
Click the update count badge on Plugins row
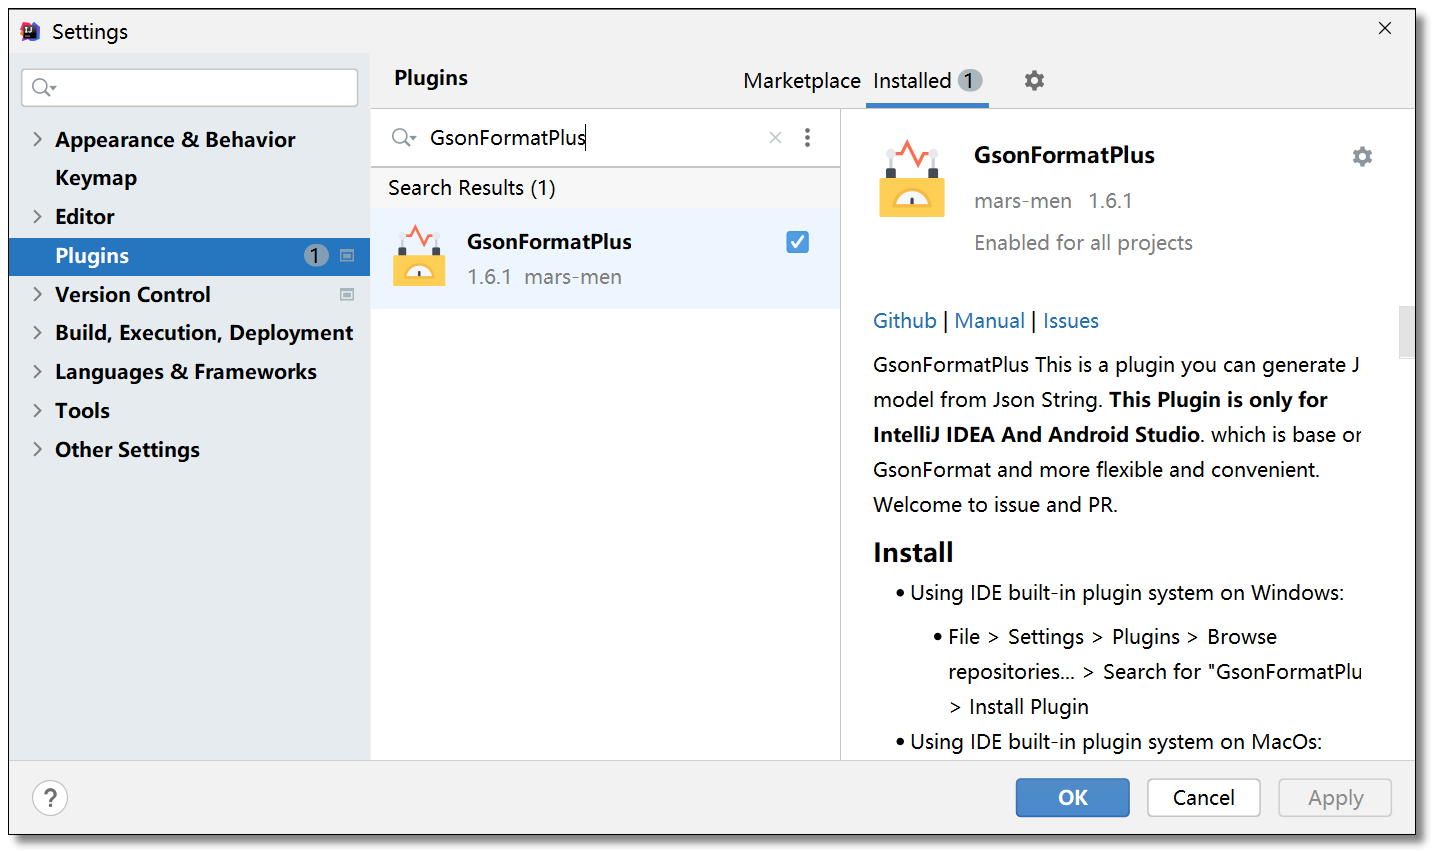[315, 256]
